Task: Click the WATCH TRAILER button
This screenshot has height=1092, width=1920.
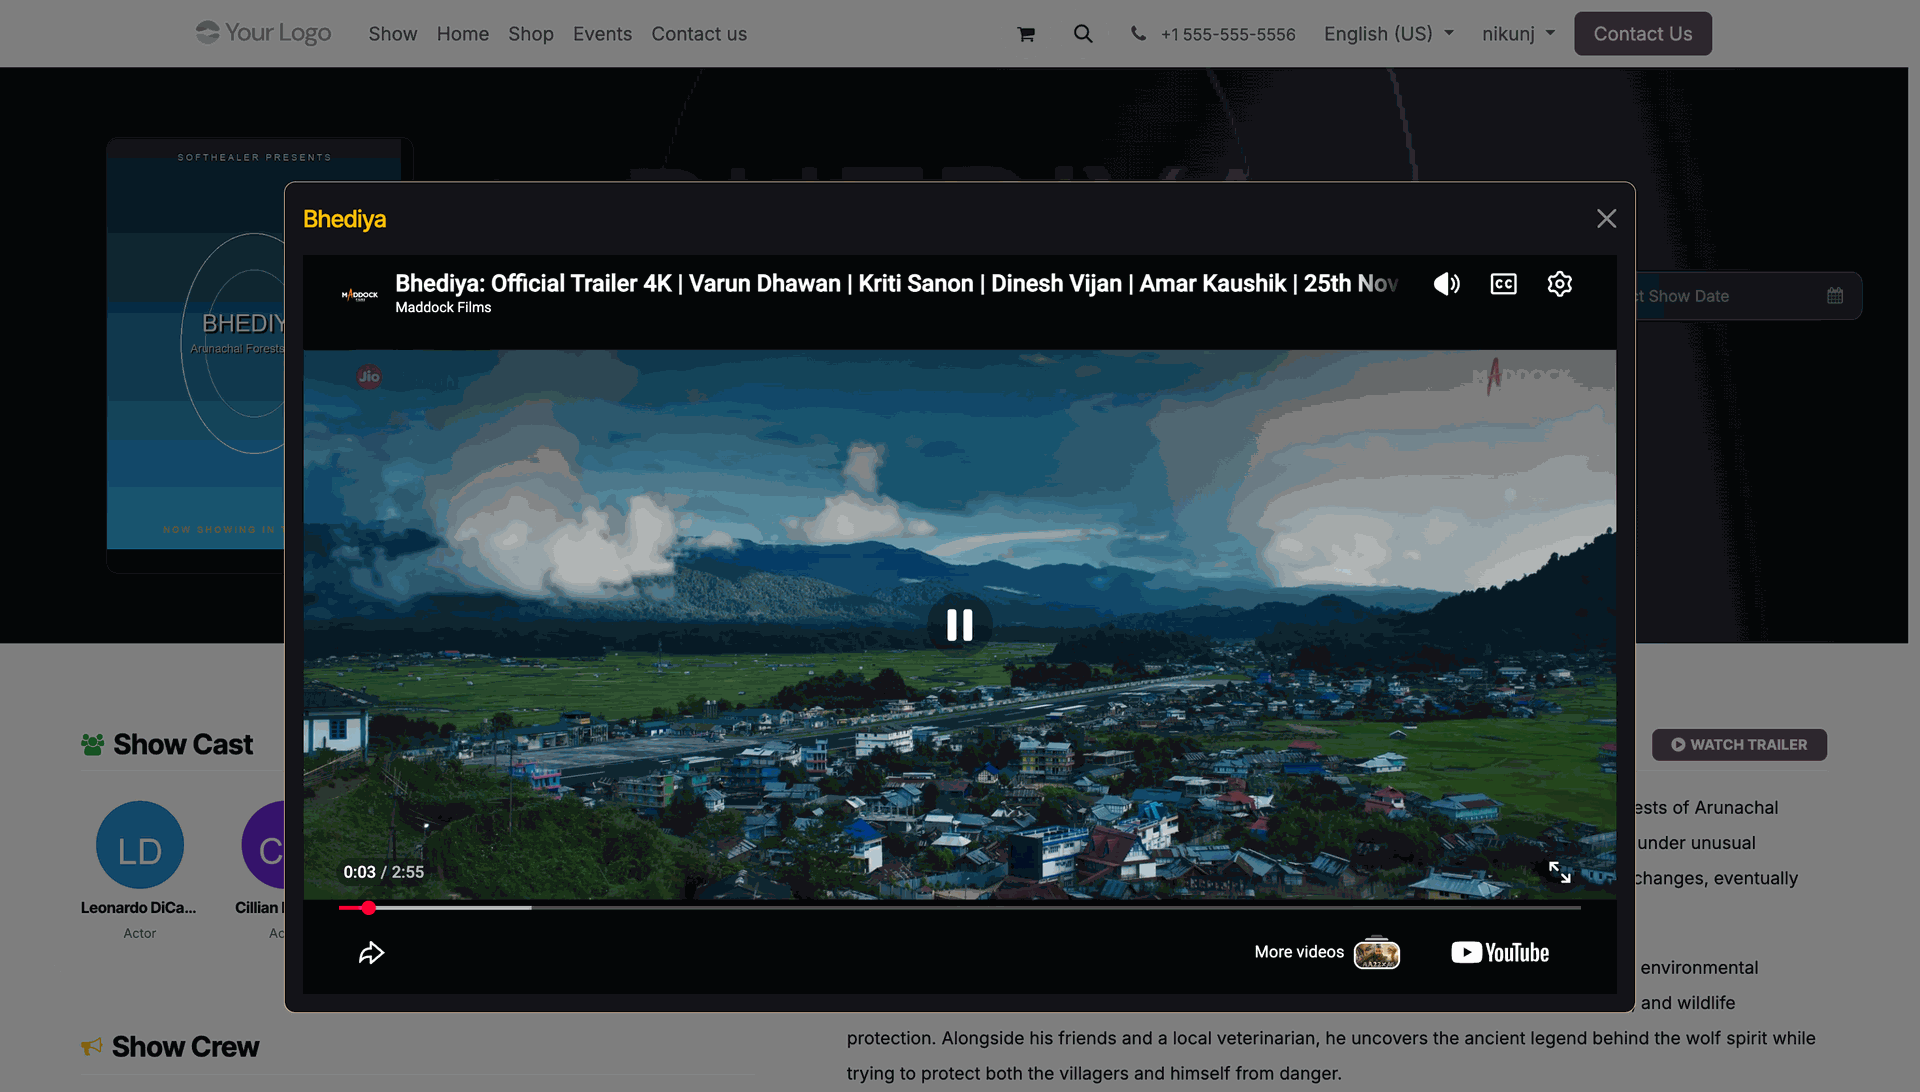Action: coord(1739,745)
